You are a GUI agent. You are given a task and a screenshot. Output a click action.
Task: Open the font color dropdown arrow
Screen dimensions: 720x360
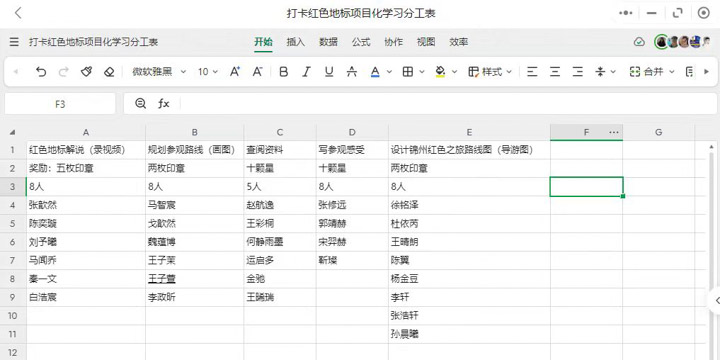point(389,72)
